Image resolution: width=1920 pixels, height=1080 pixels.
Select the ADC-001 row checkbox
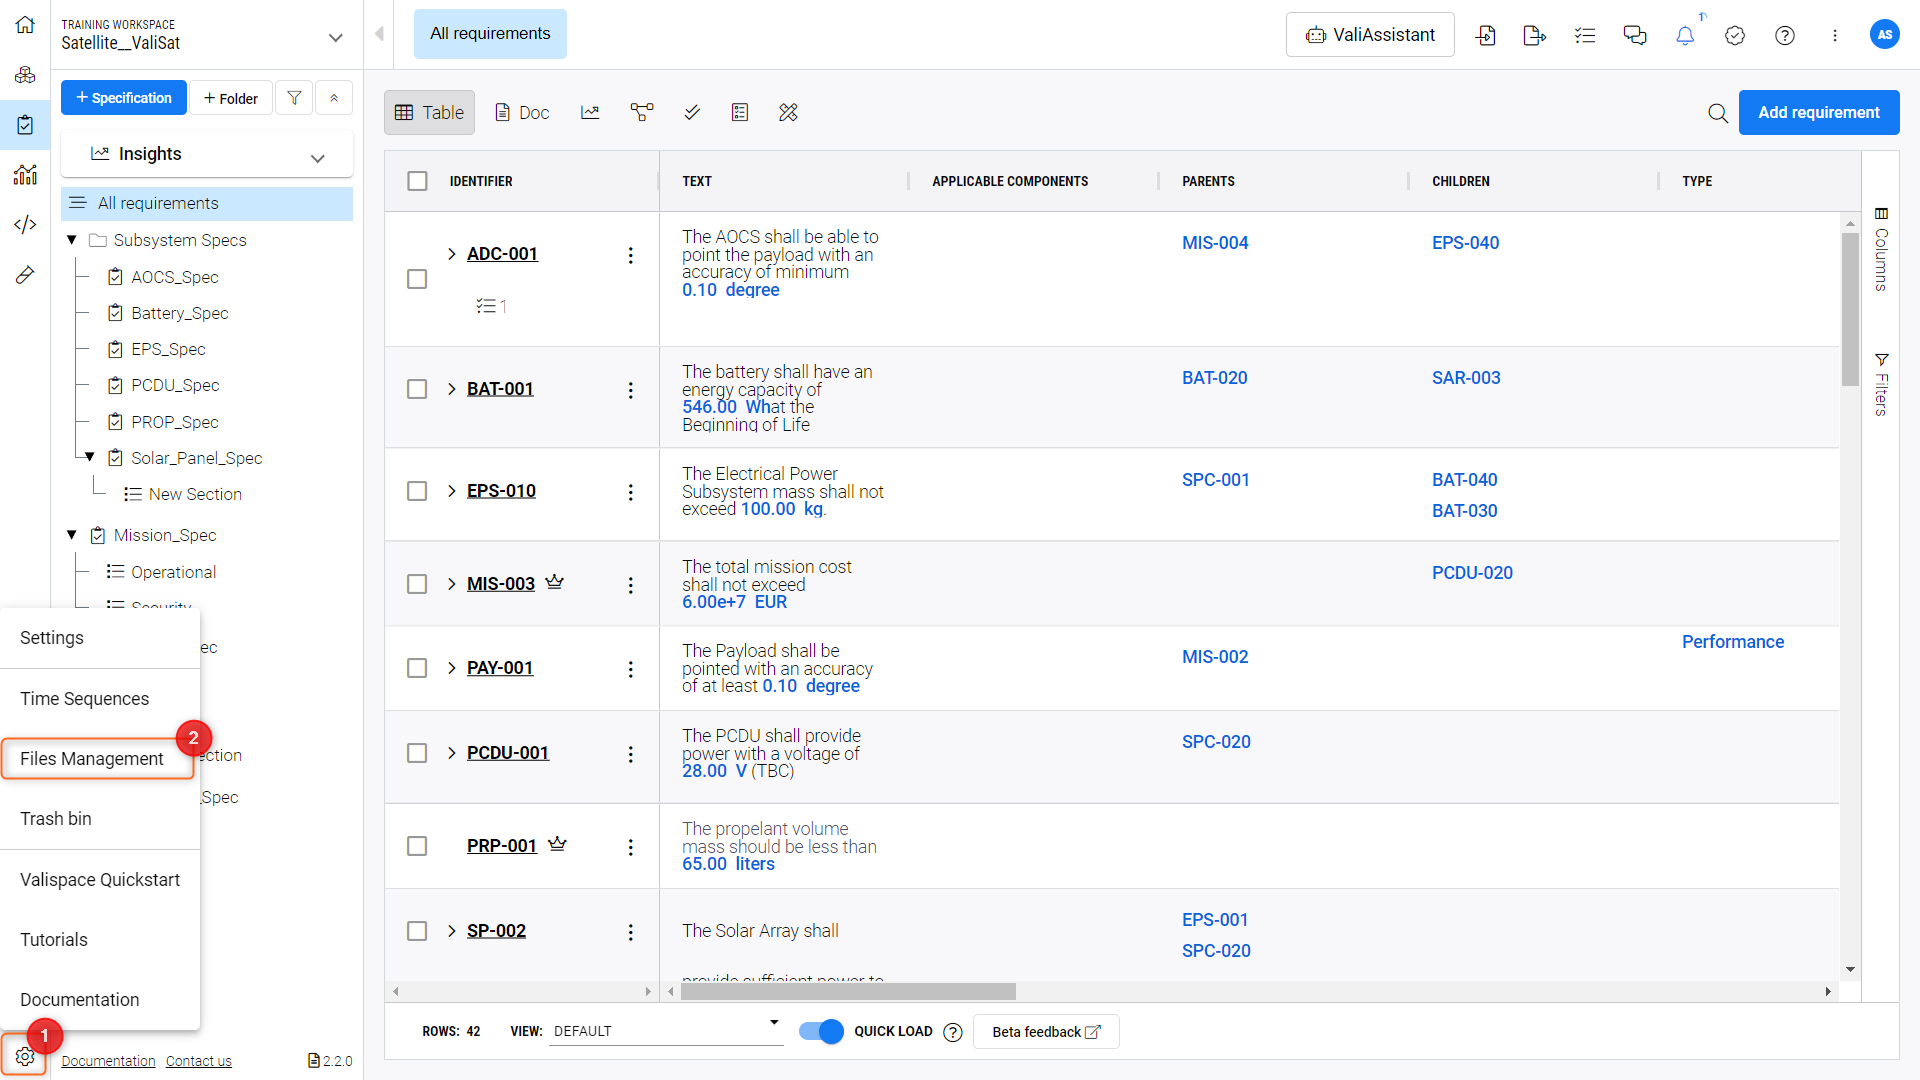click(417, 279)
